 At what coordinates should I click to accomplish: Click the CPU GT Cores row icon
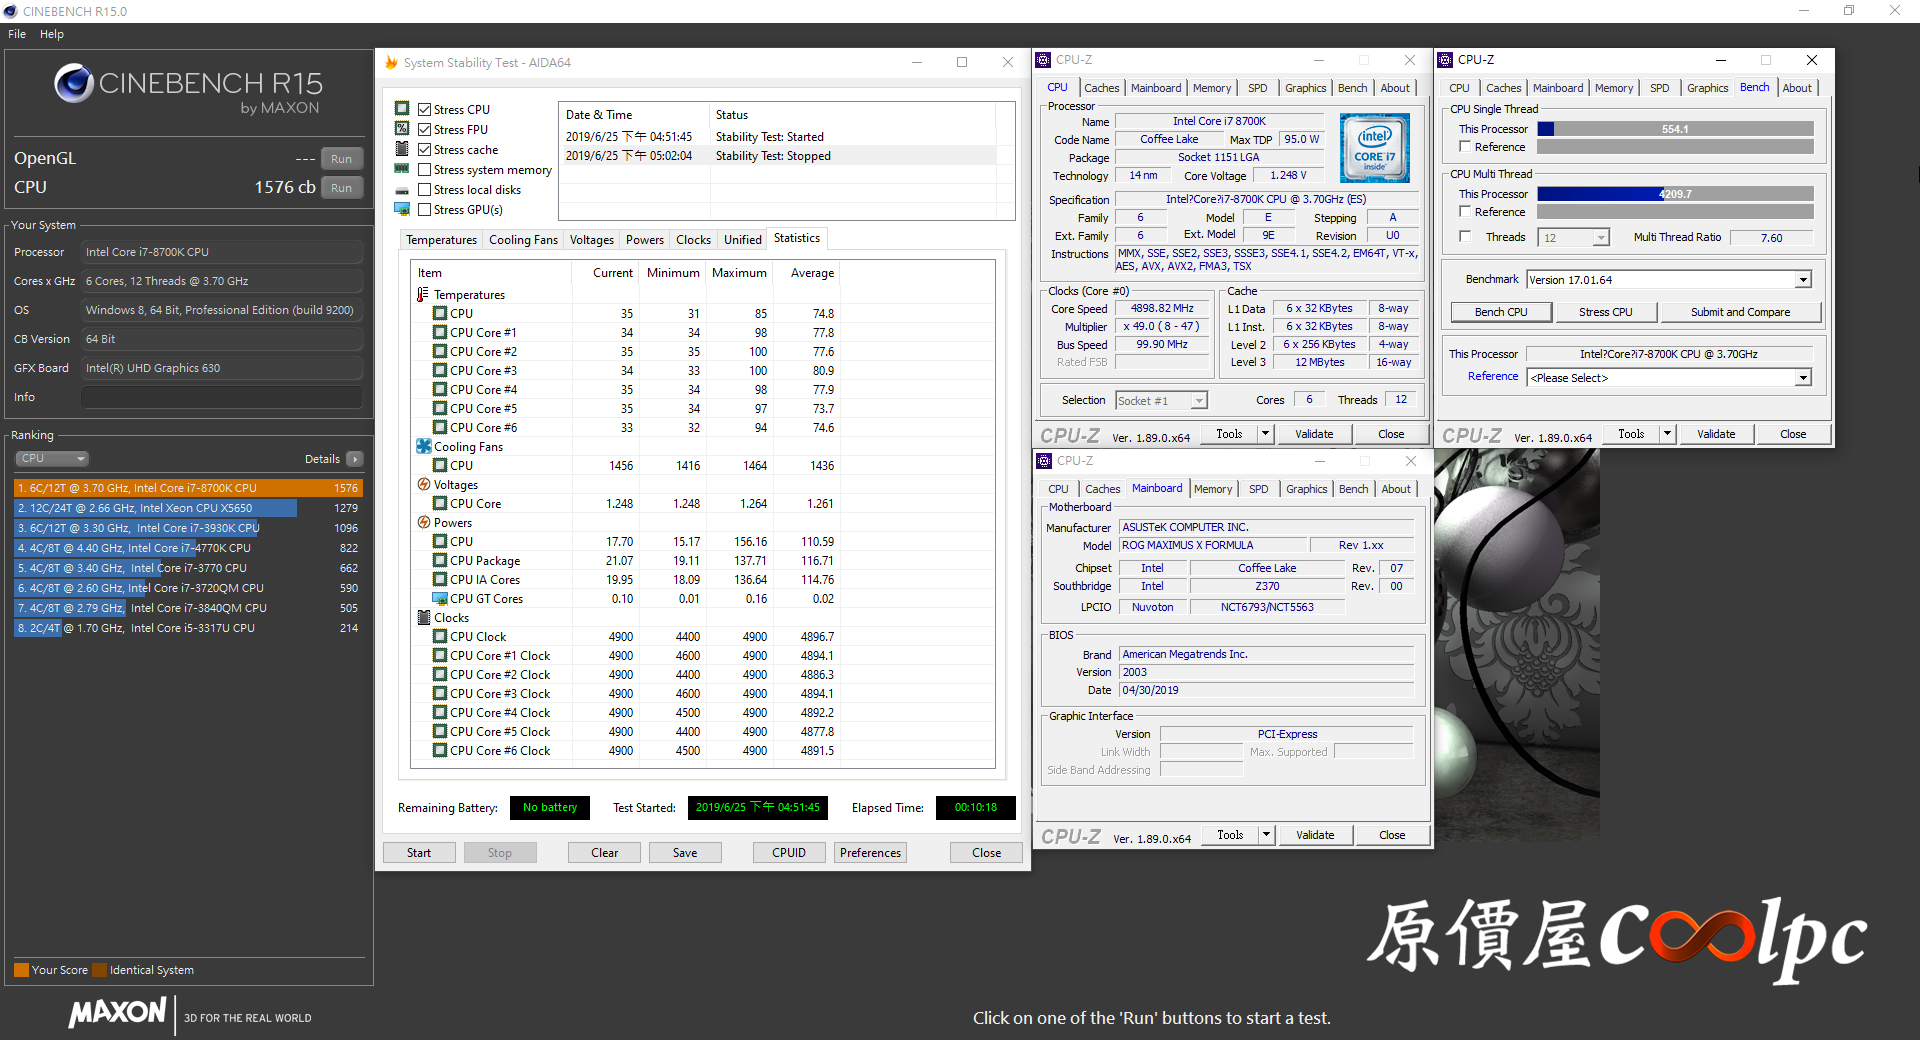pos(440,598)
